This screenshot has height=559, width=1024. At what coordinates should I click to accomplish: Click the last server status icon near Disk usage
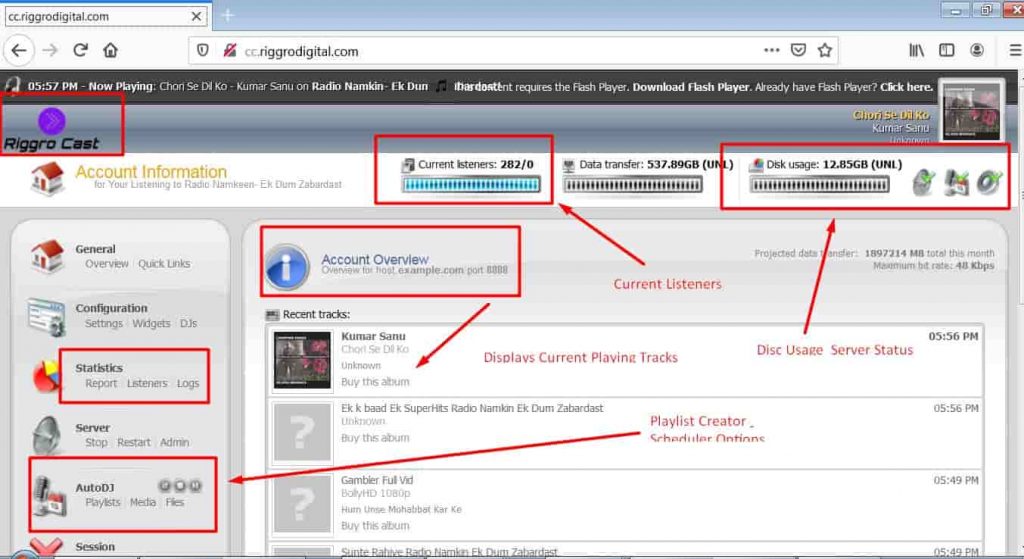click(989, 182)
